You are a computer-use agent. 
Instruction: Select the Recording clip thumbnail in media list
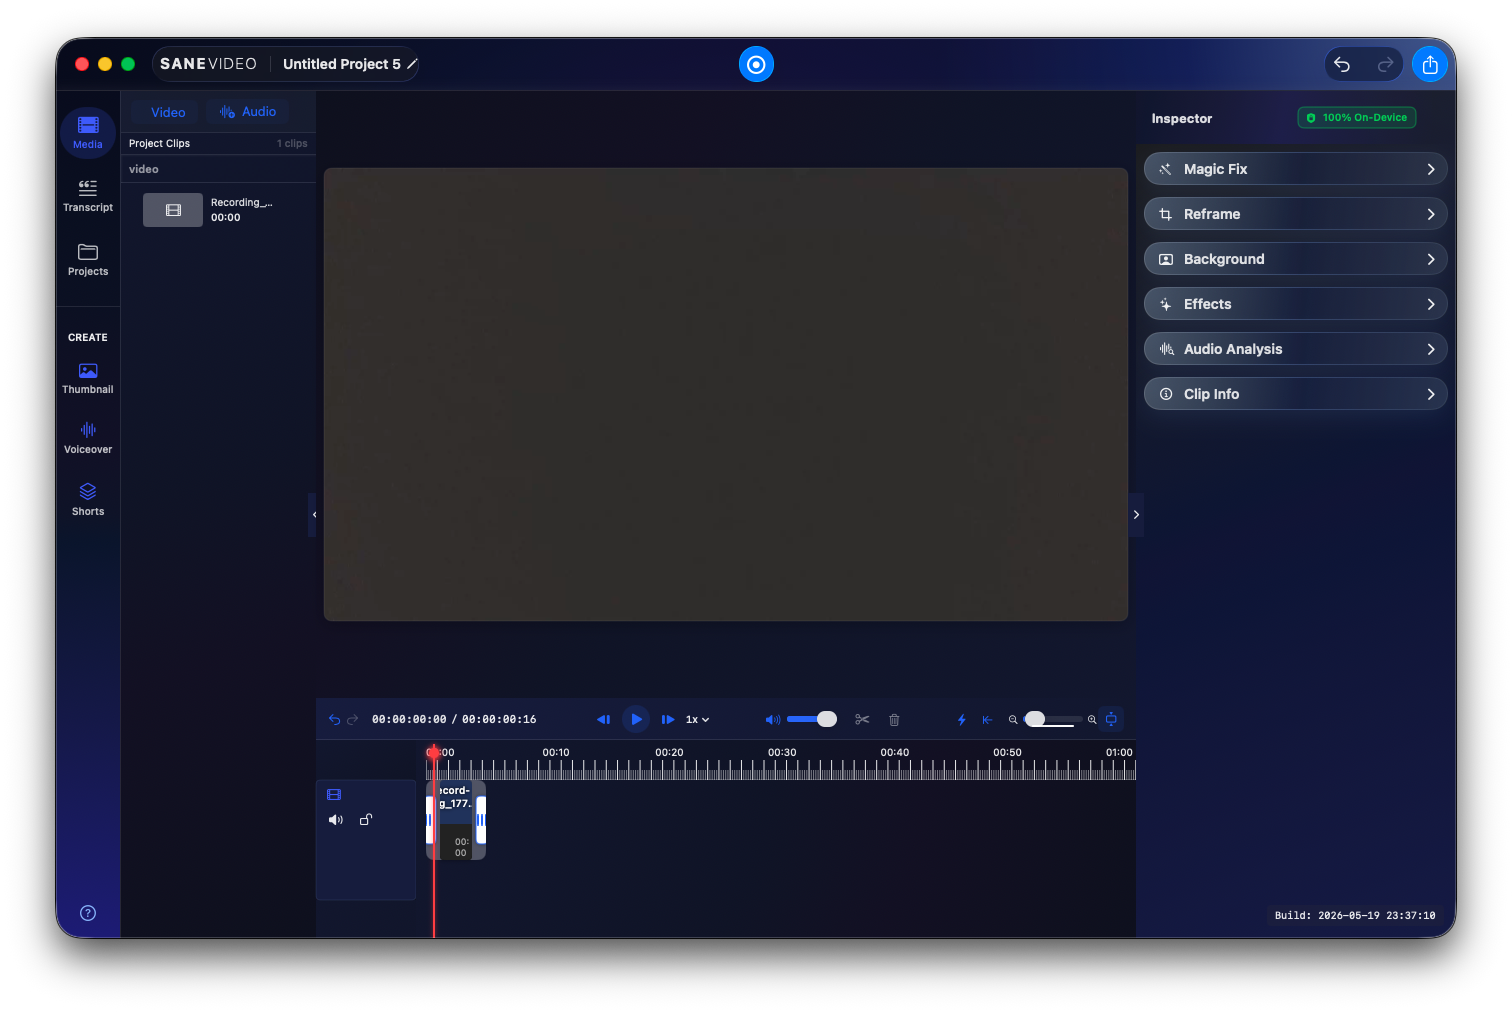pos(173,210)
